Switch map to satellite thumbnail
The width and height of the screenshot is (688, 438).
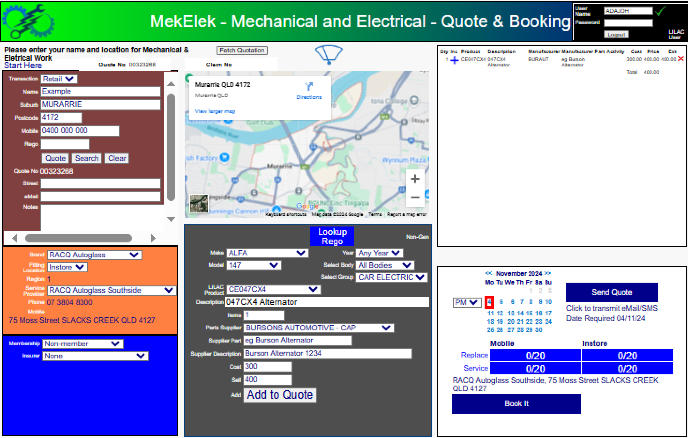tap(199, 204)
